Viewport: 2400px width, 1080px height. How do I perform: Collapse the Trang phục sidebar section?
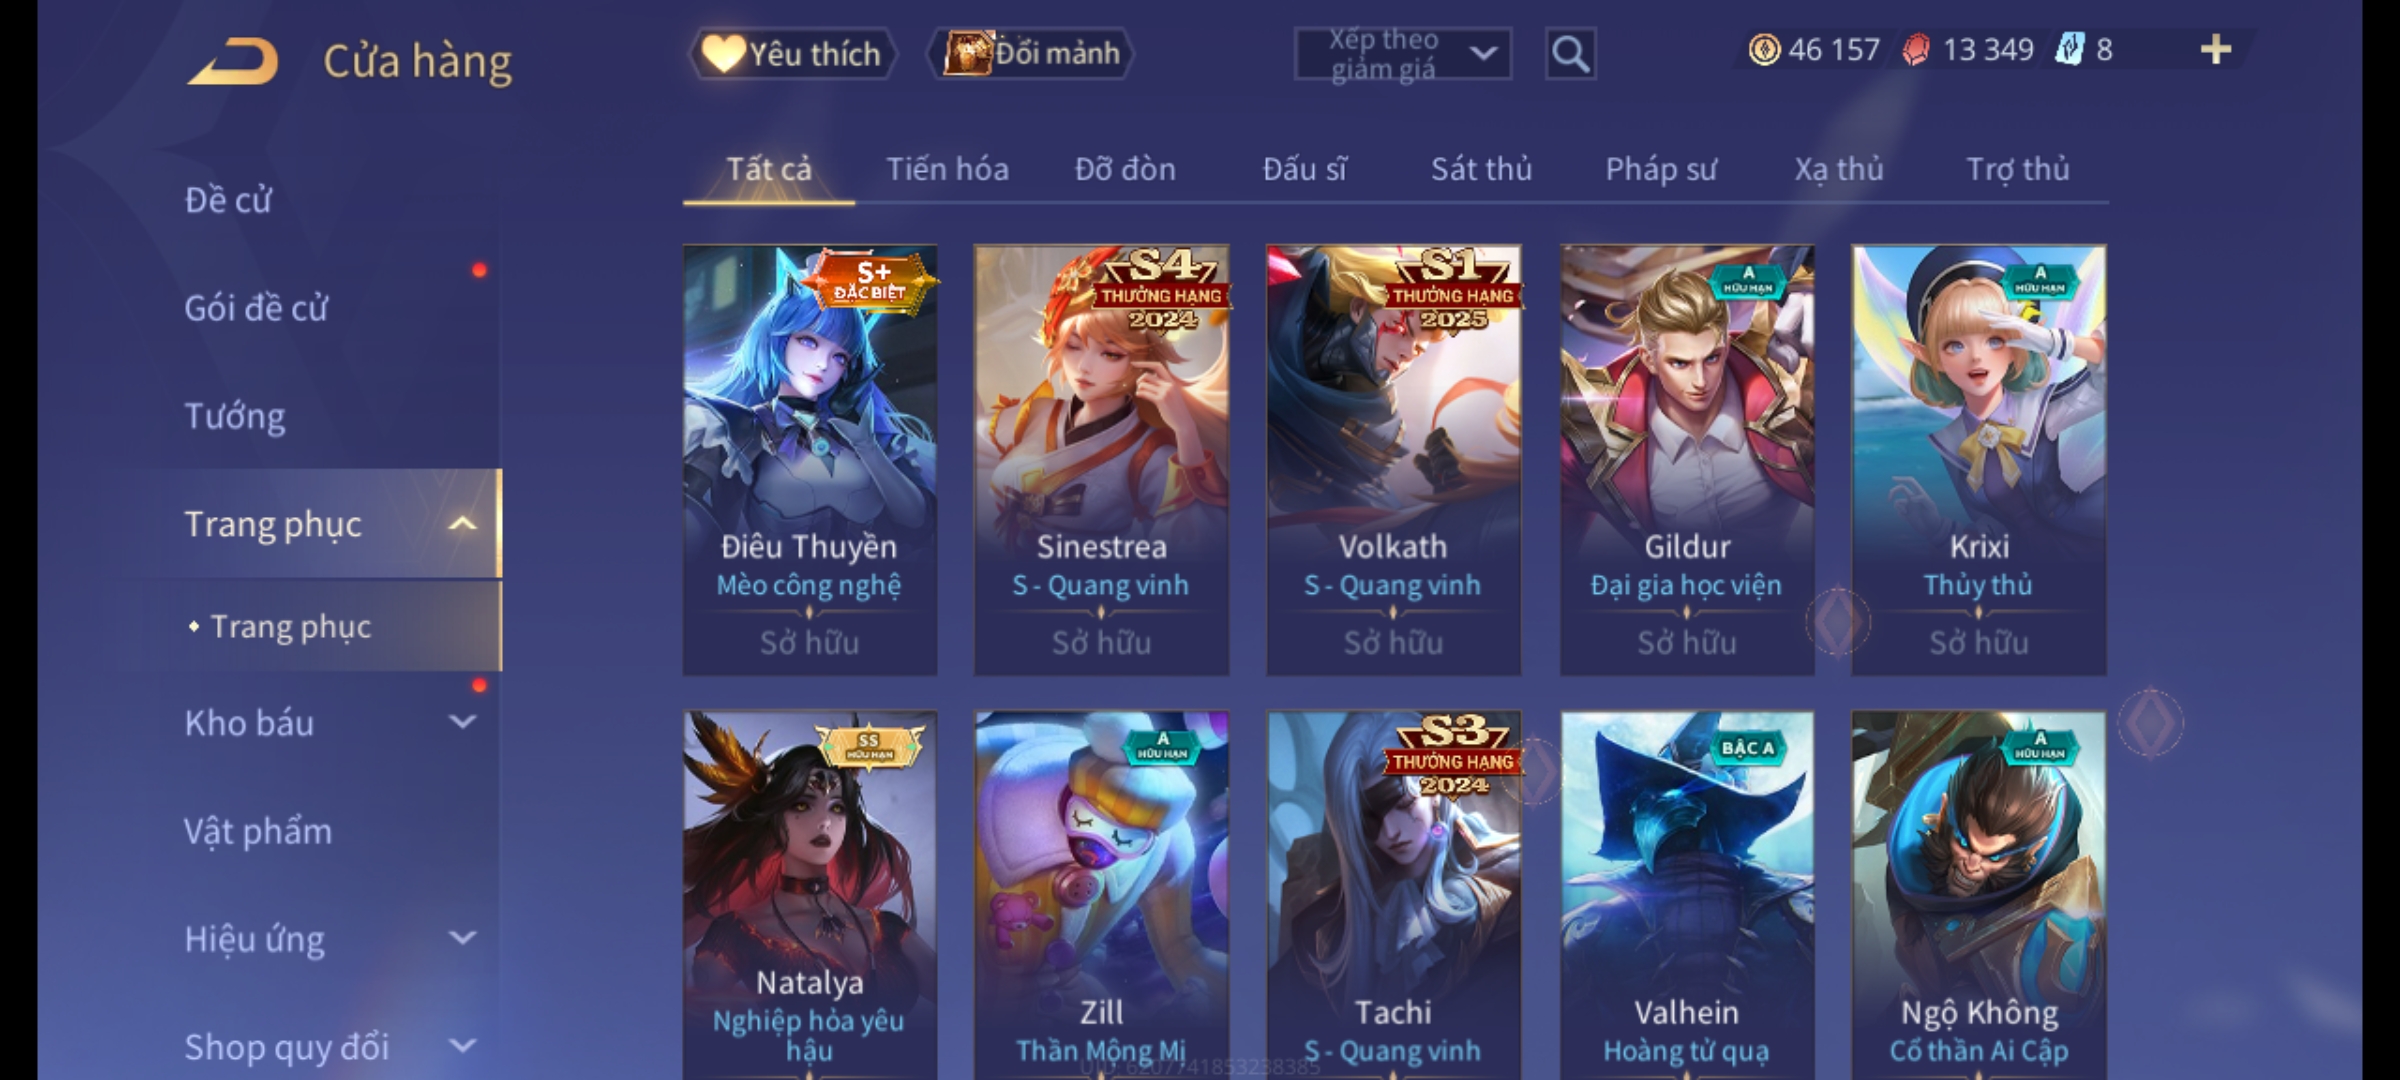coord(462,524)
